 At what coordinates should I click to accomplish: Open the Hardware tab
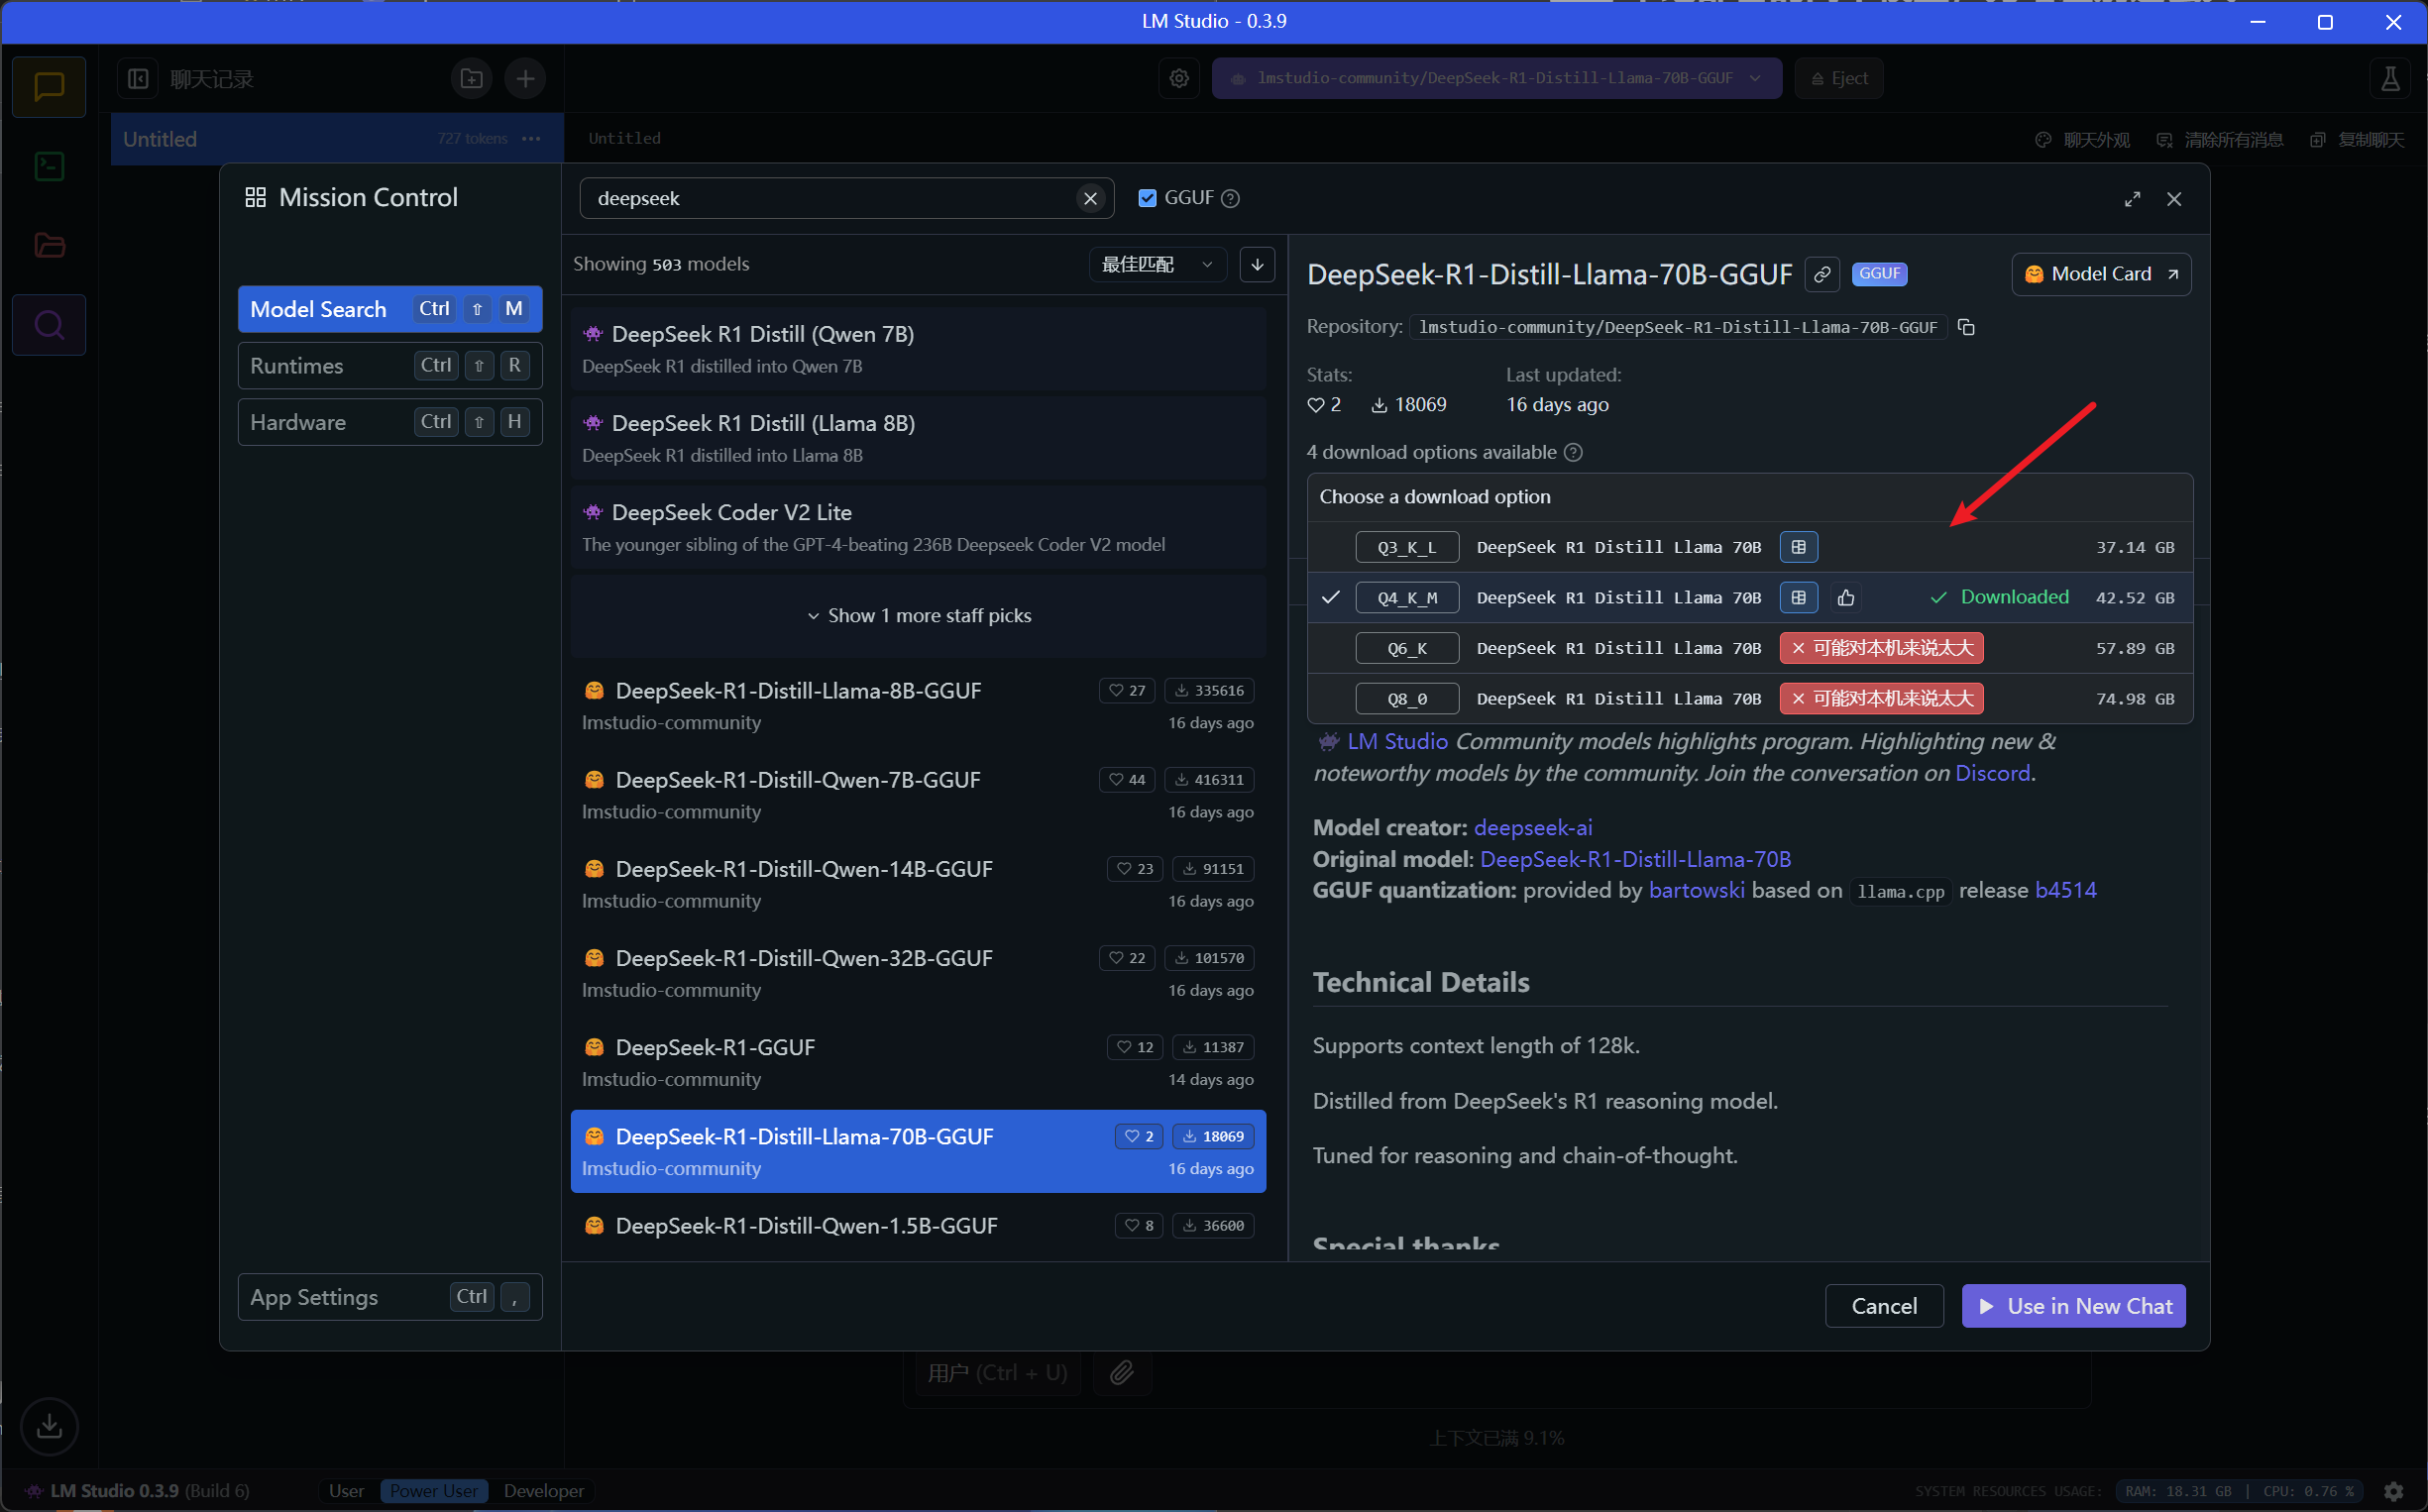click(x=390, y=422)
